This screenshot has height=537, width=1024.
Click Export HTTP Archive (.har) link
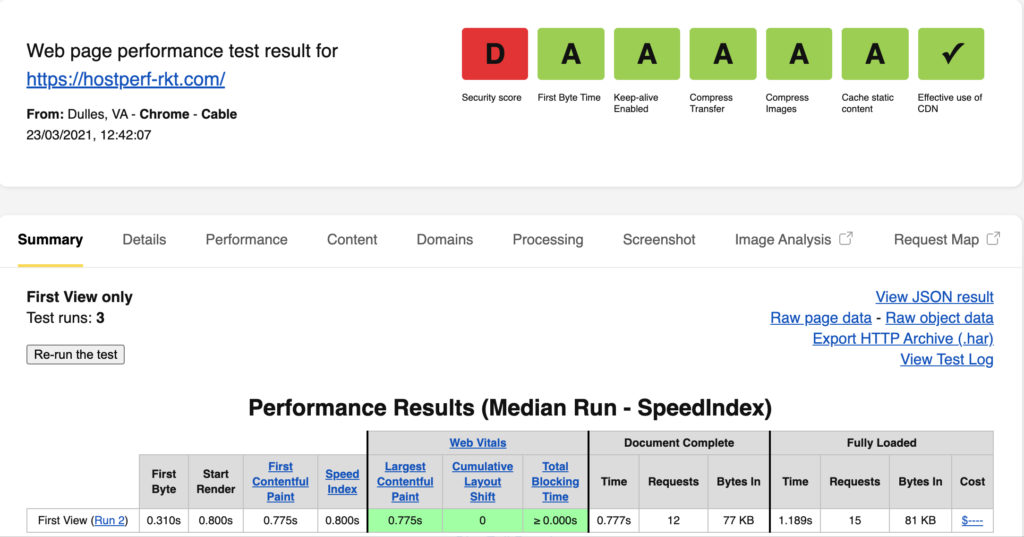[903, 338]
